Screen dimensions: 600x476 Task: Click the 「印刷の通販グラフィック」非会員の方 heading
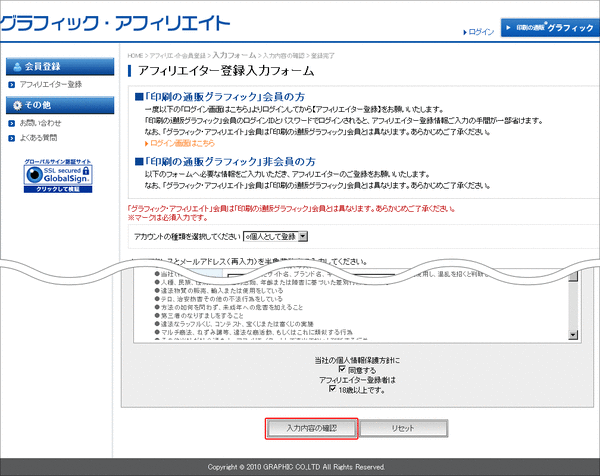[x=225, y=162]
